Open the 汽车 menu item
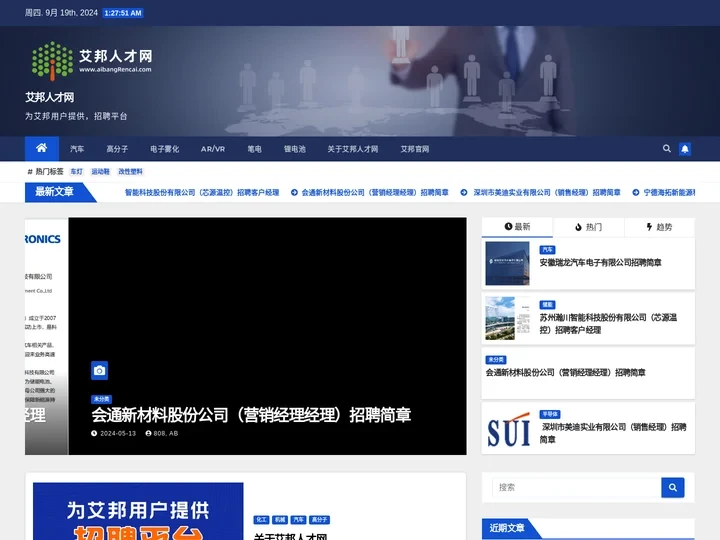Screen dimensions: 720x540 coord(77,149)
